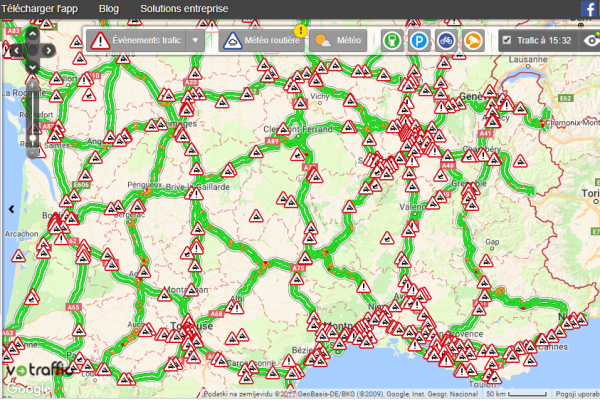The width and height of the screenshot is (600, 400).
Task: Open the 'Solutions entreprise' link
Action: click(x=184, y=9)
